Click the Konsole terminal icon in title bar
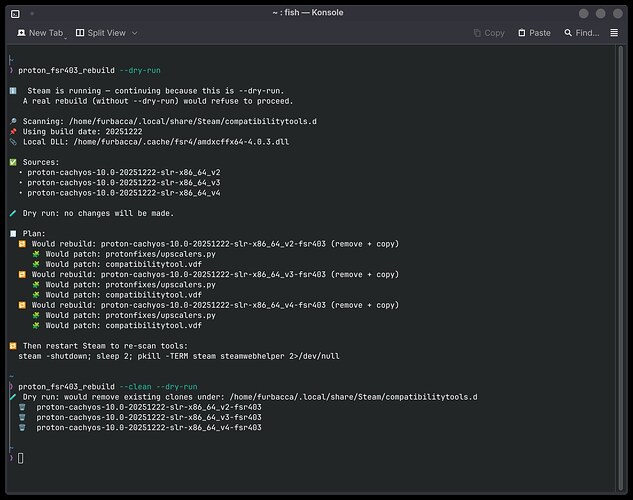 point(15,14)
